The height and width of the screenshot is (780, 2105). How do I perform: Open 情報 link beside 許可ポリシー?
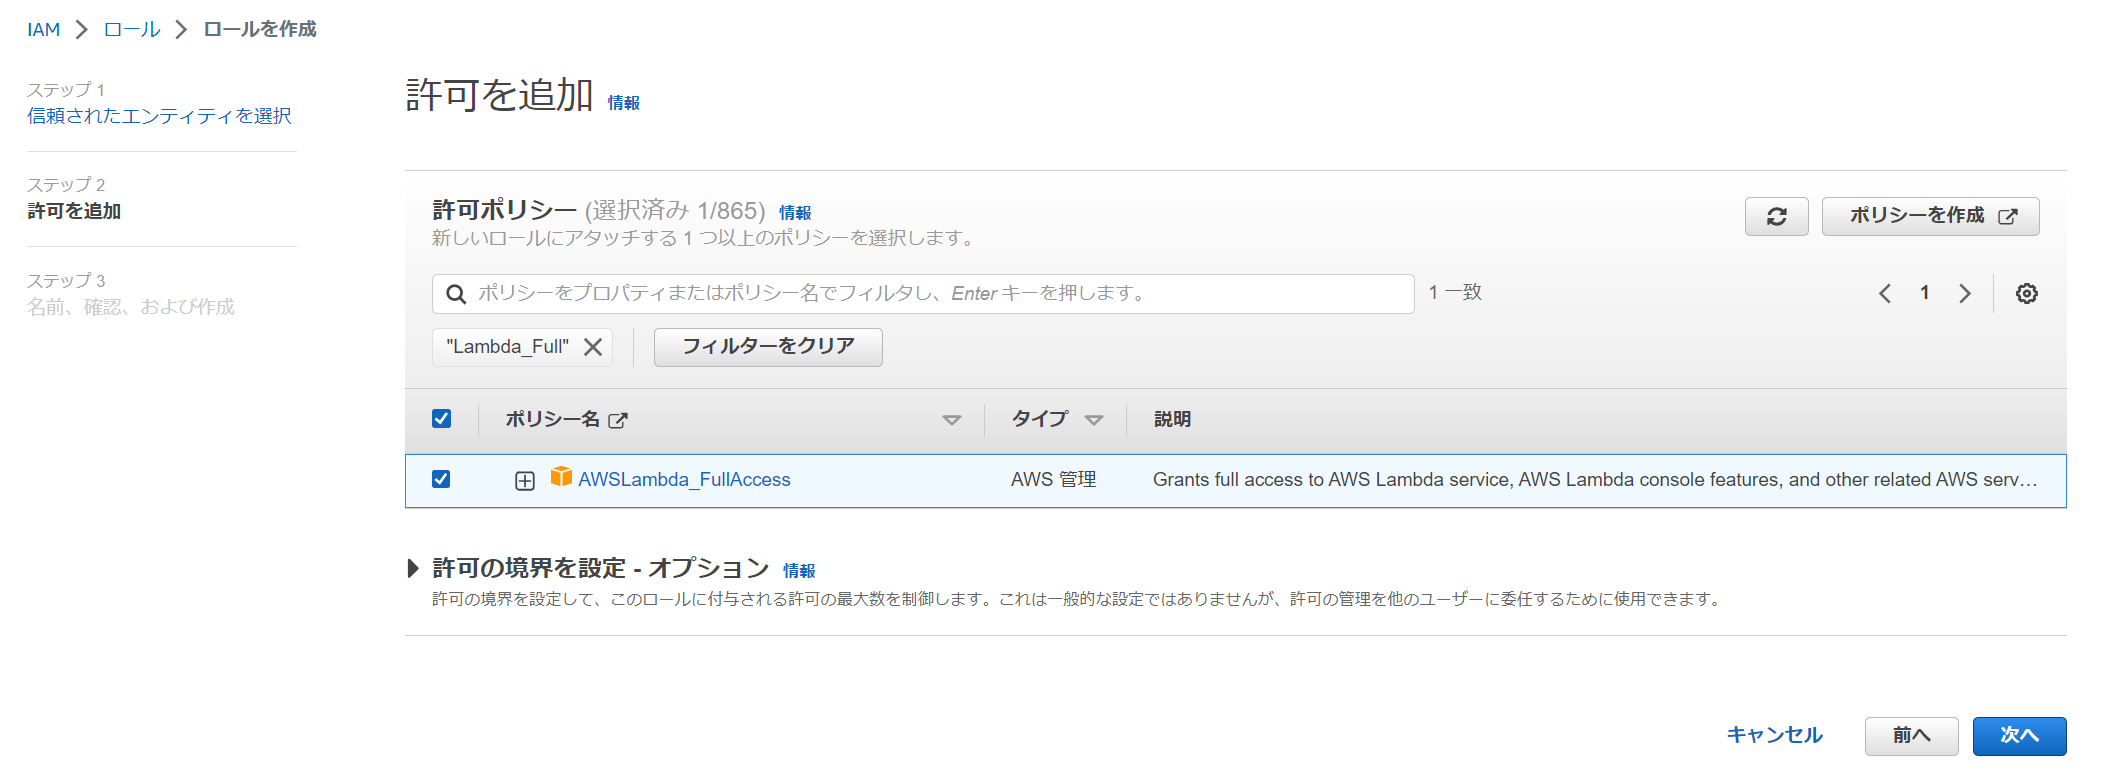coord(795,213)
